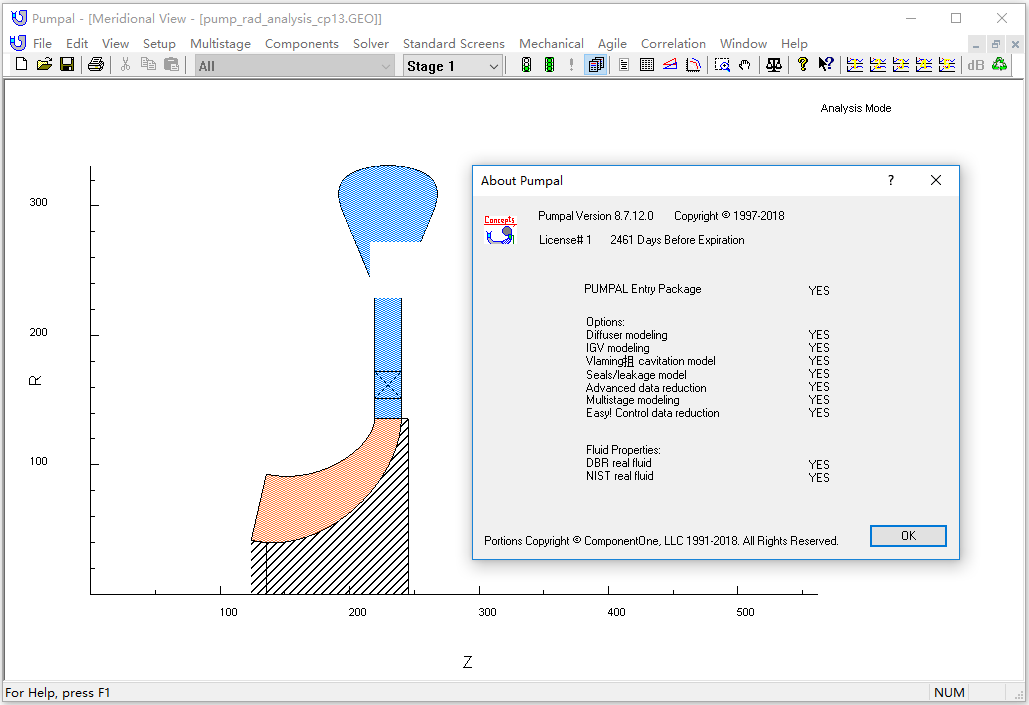Screen dimensions: 1029x705
Task: Open the text output page icon
Action: (624, 65)
